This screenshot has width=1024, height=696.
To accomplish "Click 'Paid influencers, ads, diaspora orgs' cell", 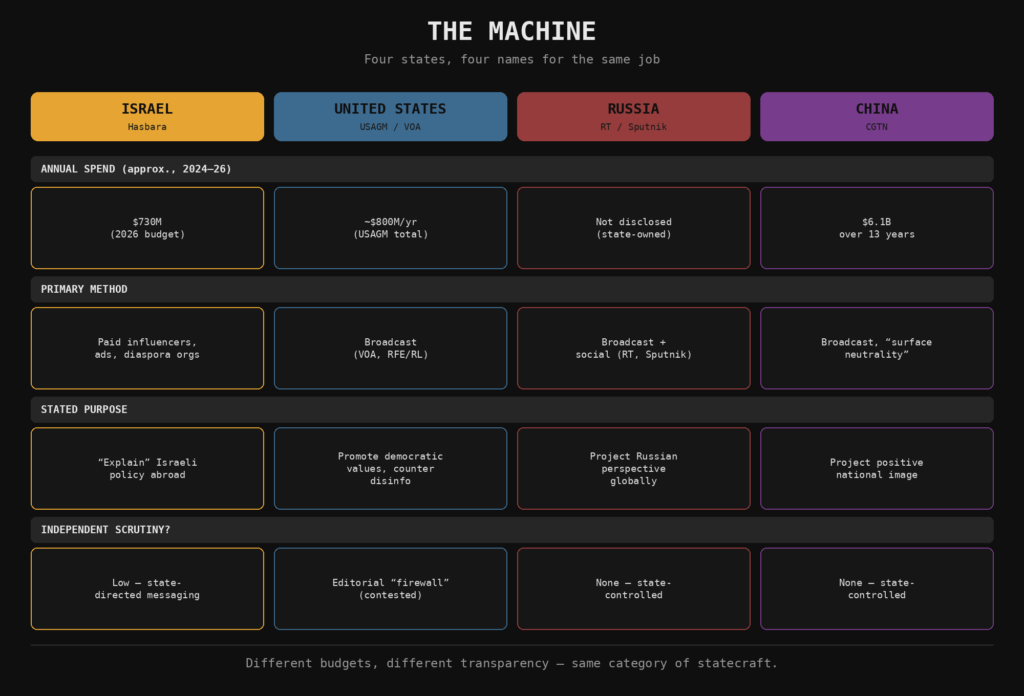I will (148, 348).
